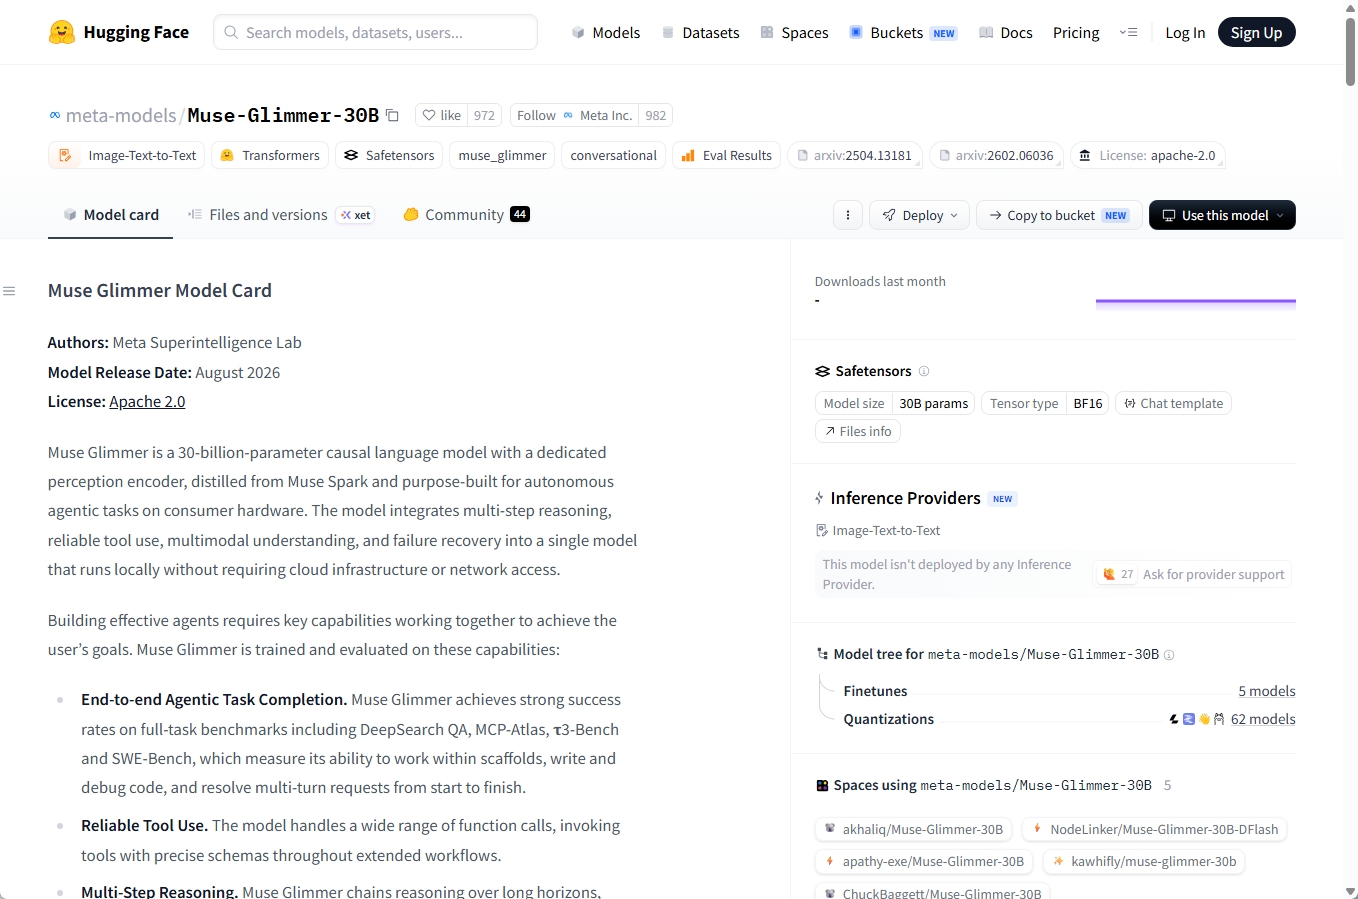Image resolution: width=1358 pixels, height=899 pixels.
Task: Open Docs from the top navigation
Action: [1005, 33]
